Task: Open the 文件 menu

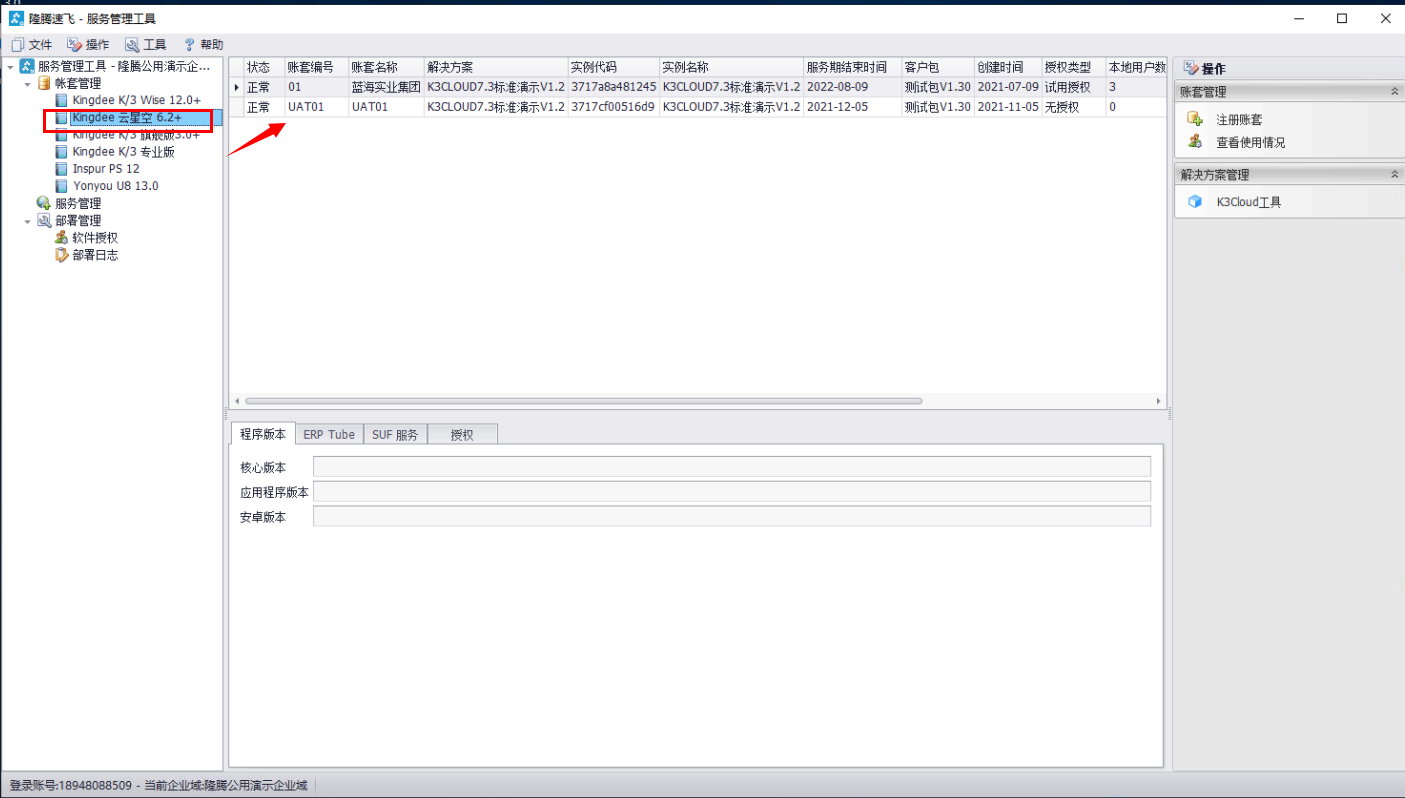Action: 31,45
